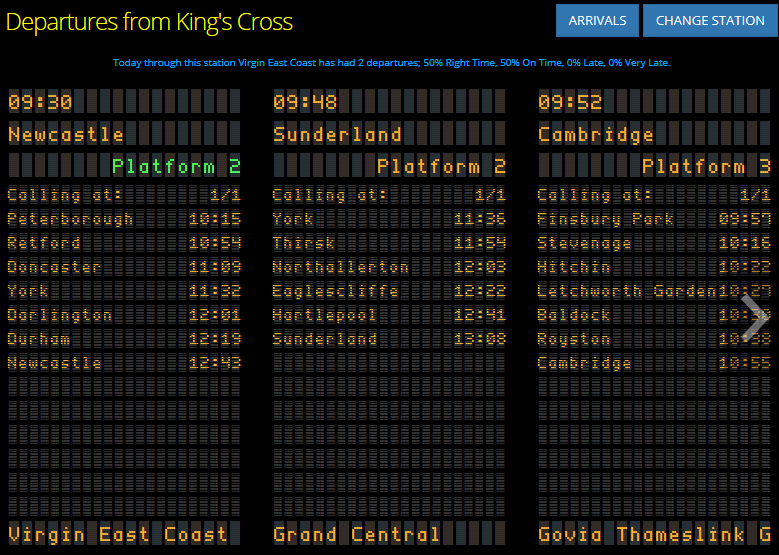Click Platform 3 on the Cambridge board
This screenshot has height=555, width=779.
706,166
